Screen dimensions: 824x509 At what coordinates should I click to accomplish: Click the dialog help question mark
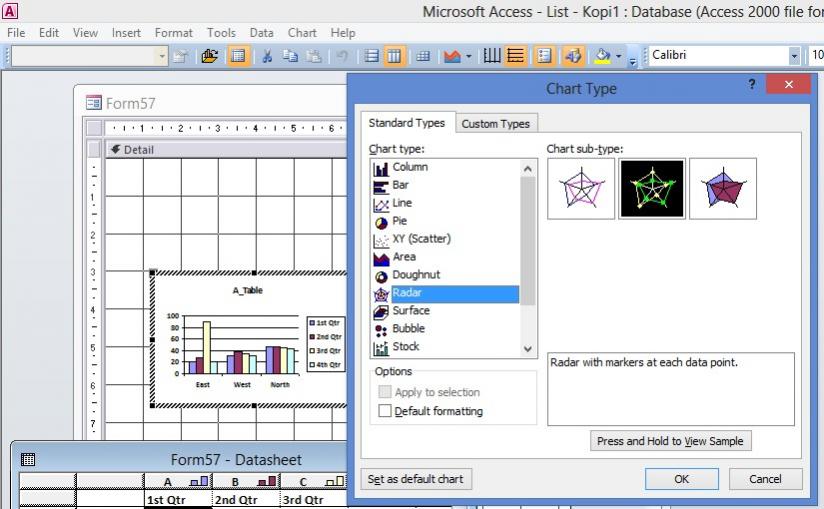coord(752,85)
